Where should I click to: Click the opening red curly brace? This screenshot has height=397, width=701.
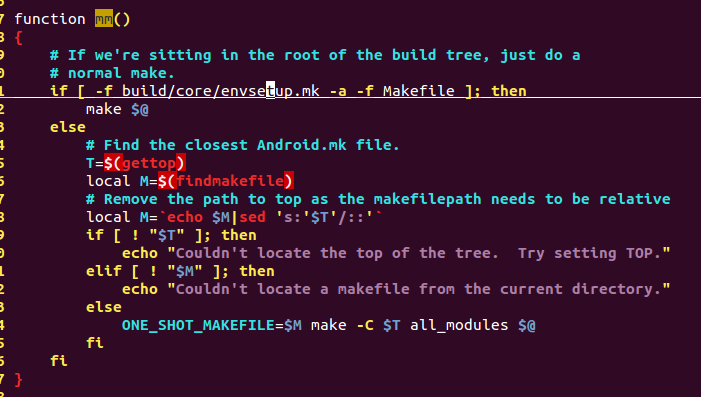18,38
